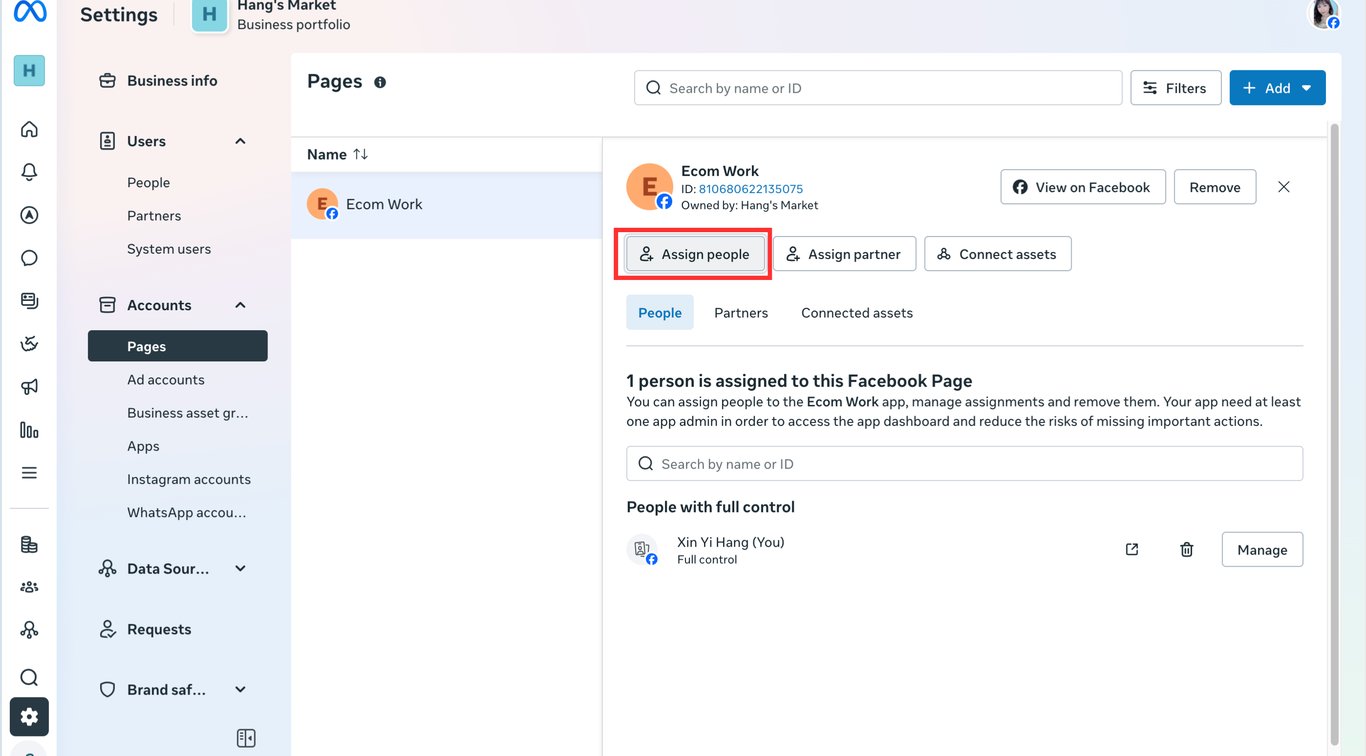Click the Pages search by name or ID field
Viewport: 1366px width, 756px height.
878,88
